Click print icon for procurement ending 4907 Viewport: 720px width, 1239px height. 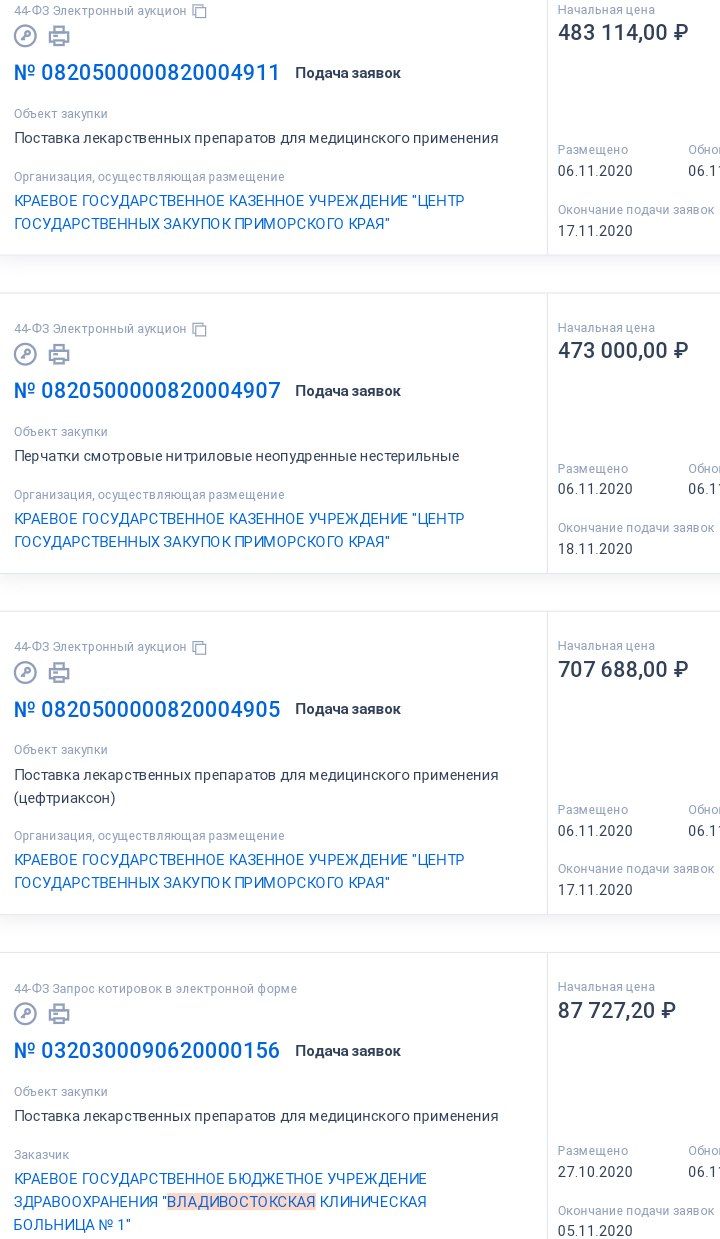coord(59,354)
